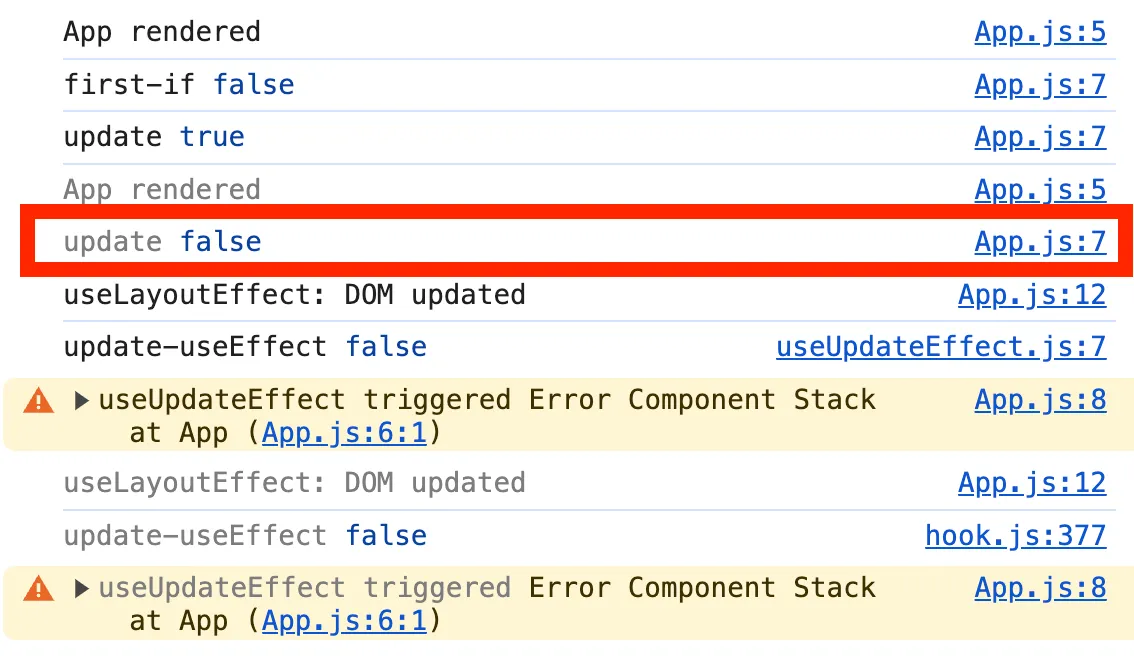
Task: Expand first 'useUpdateEffect triggered' warning triangle
Action: pos(82,400)
